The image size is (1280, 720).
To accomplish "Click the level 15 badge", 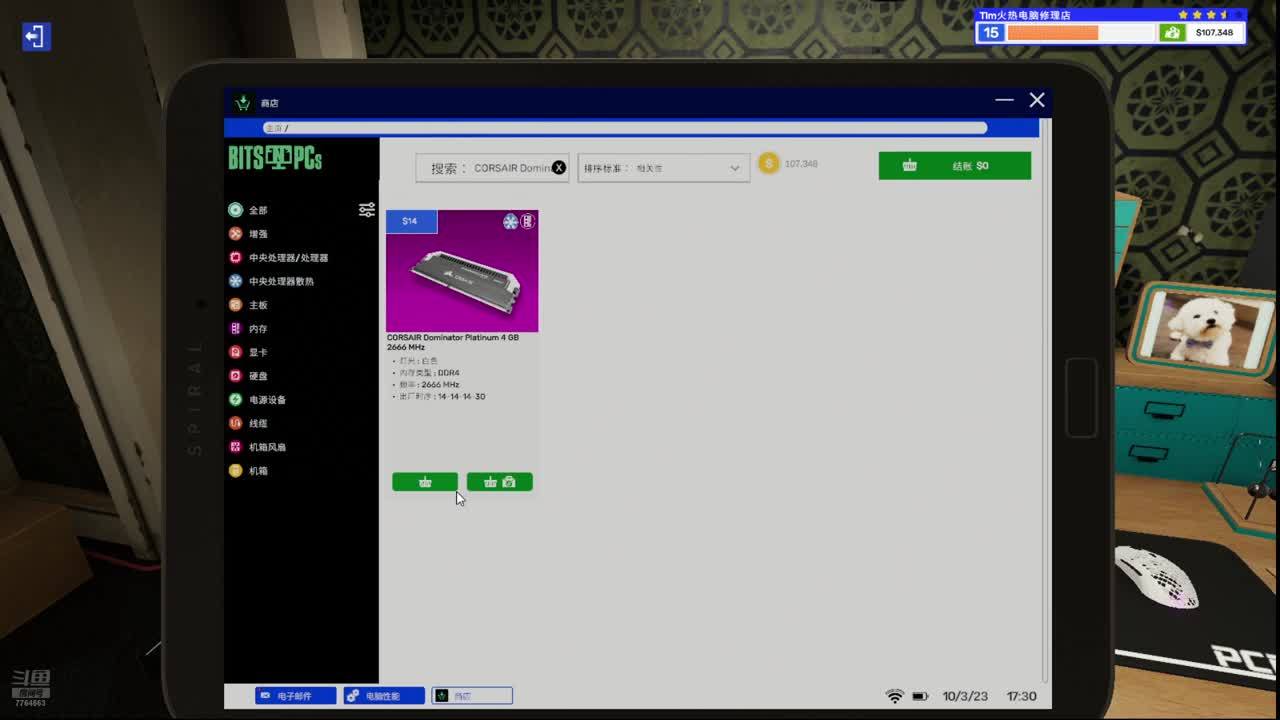I will coord(990,33).
